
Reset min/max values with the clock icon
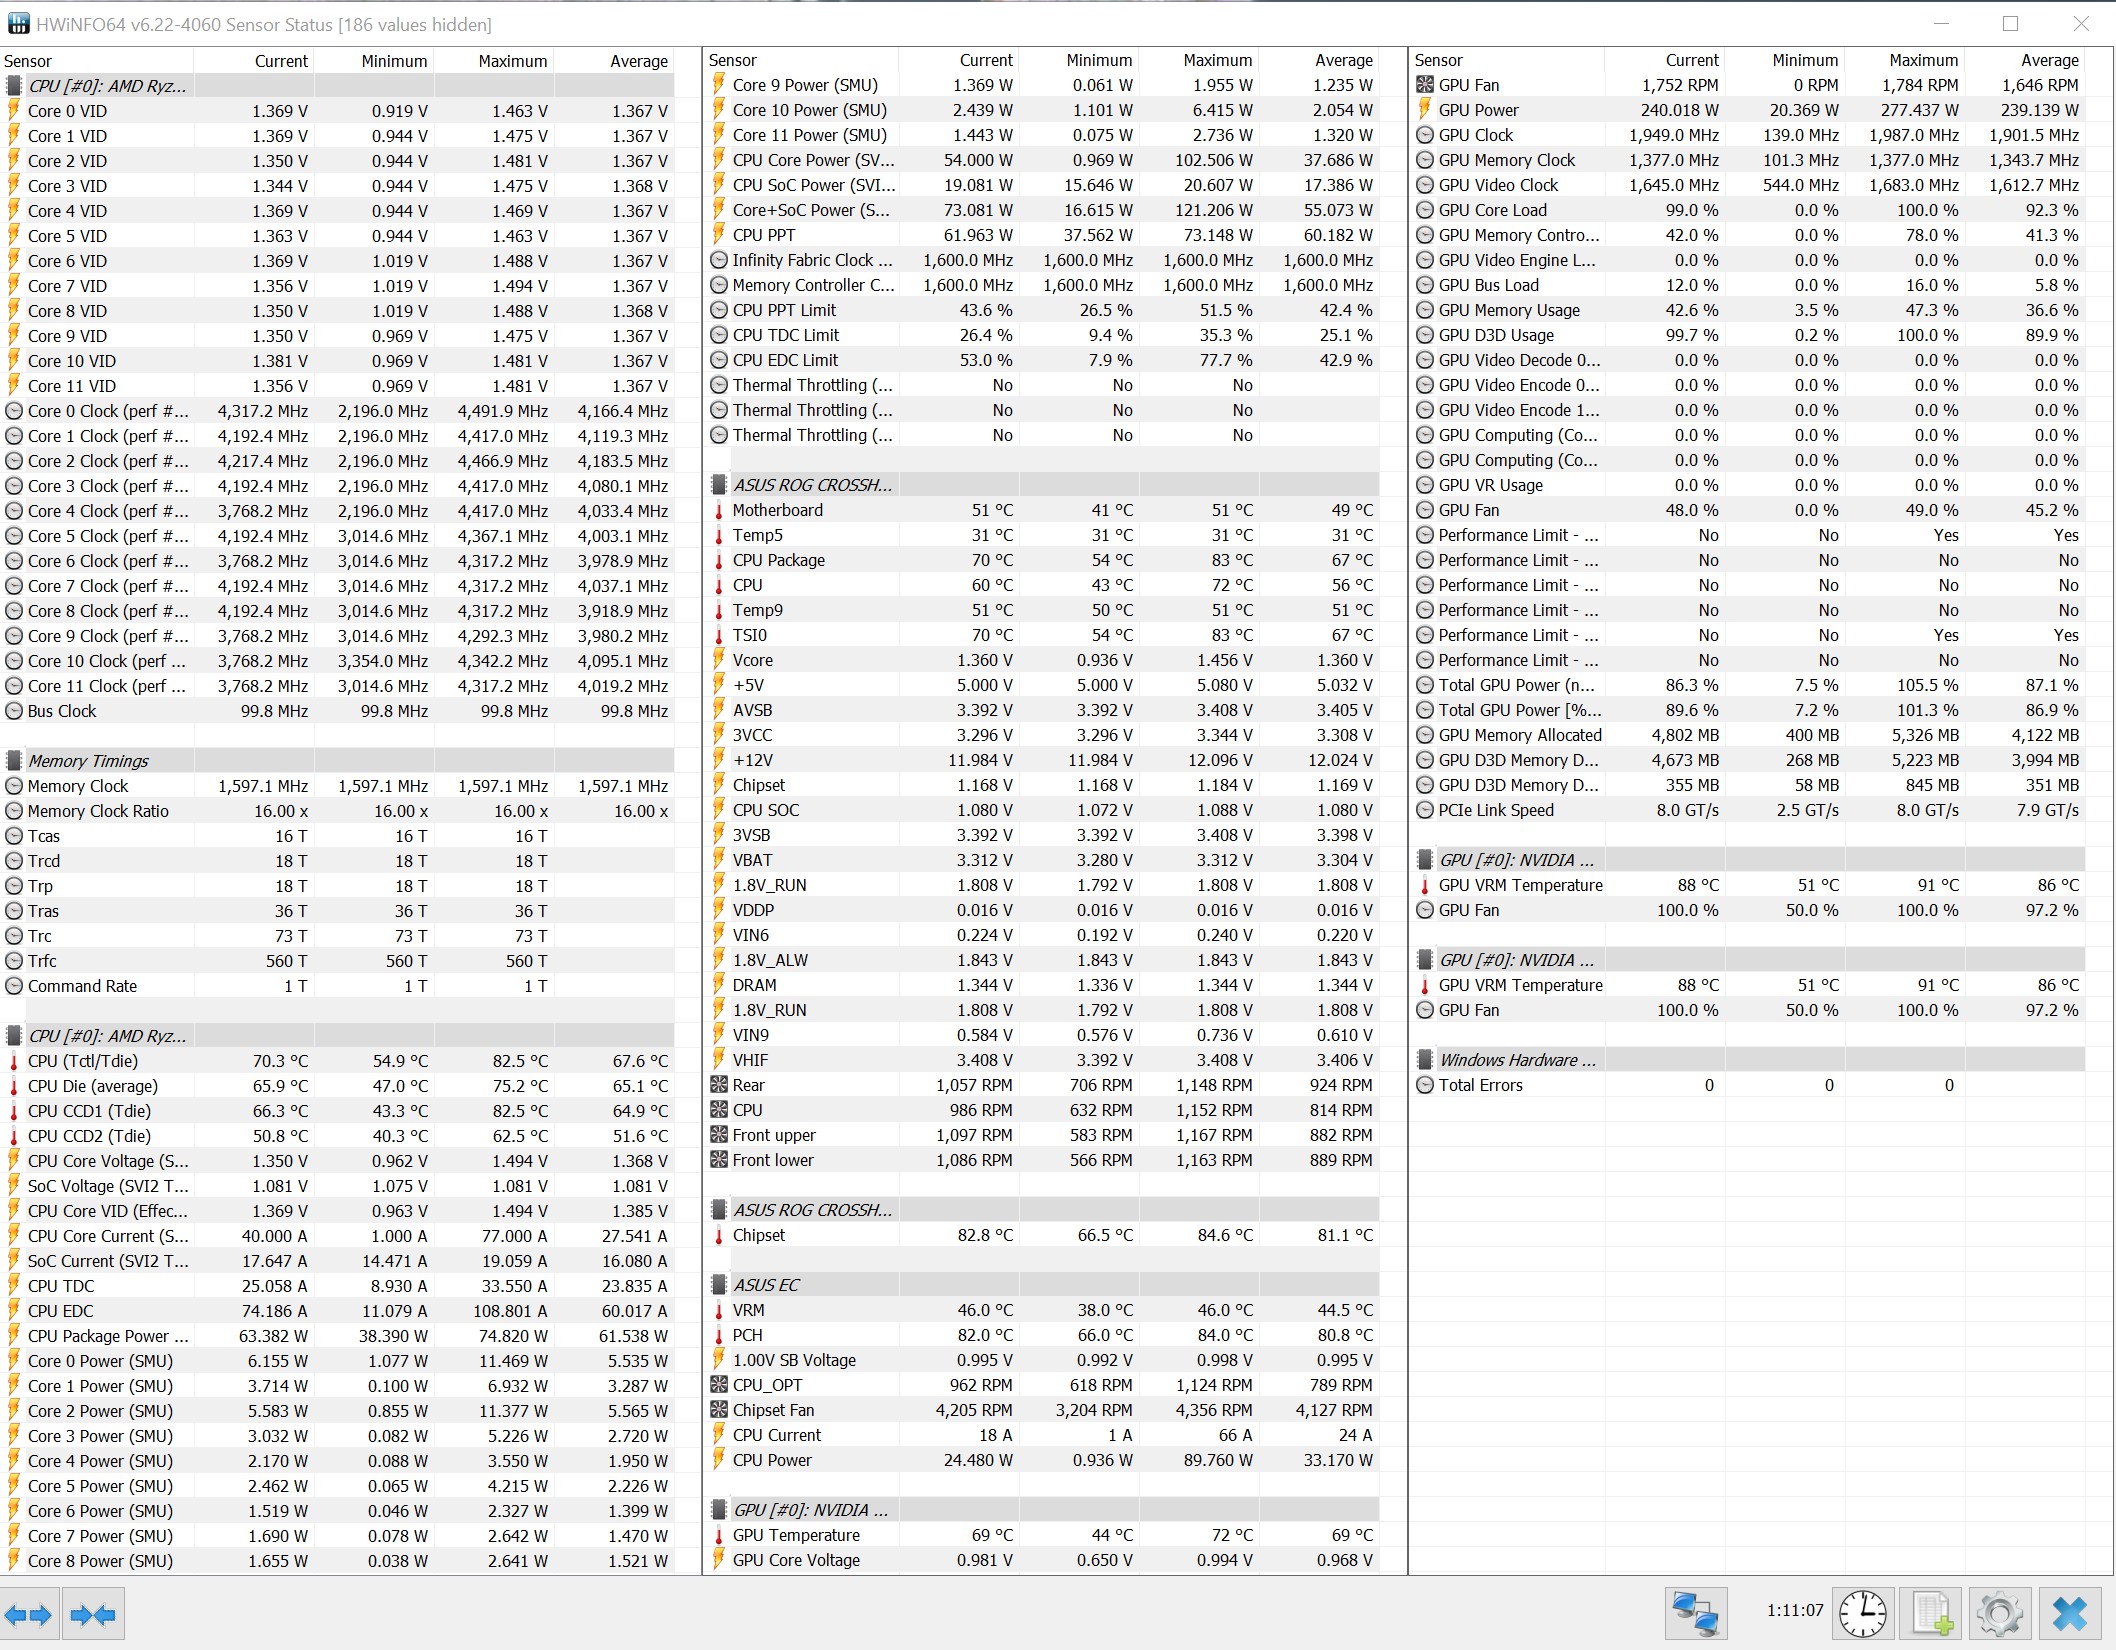tap(1862, 1614)
